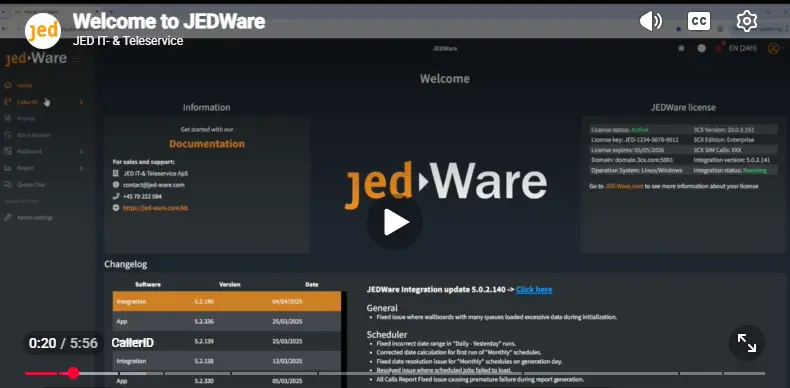The image size is (790, 388).
Task: Click the Queue Chat bubble icon in sidebar
Action: pyautogui.click(x=8, y=184)
